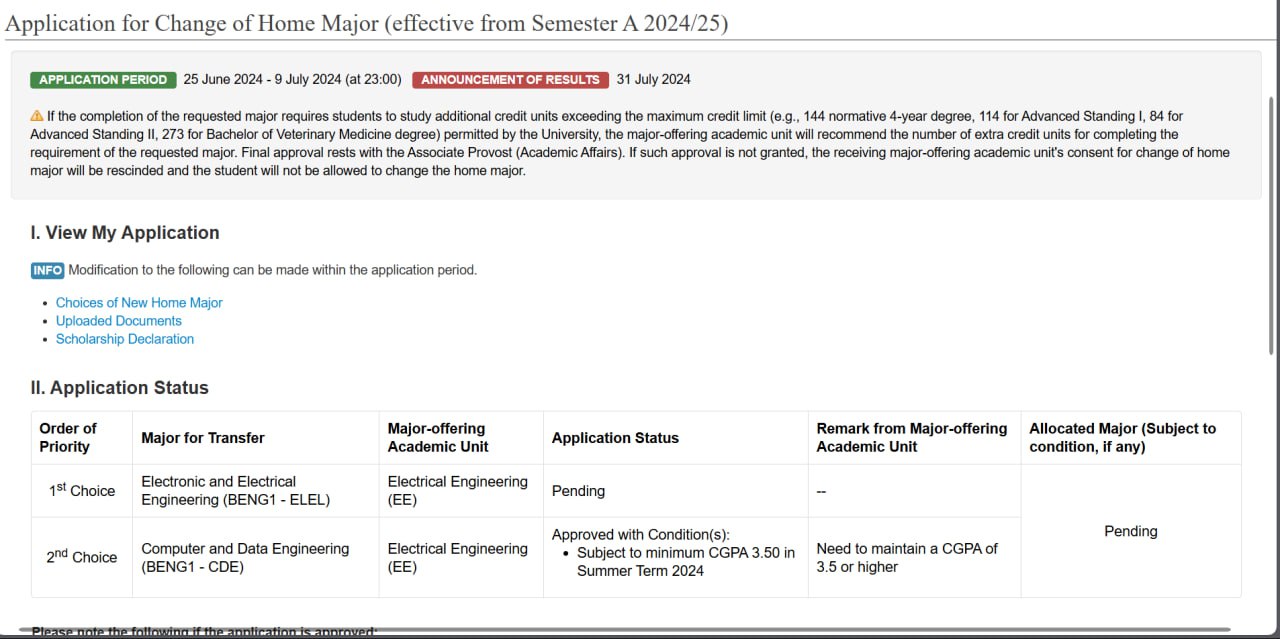
Task: Click the Application Status column header
Action: coord(615,438)
